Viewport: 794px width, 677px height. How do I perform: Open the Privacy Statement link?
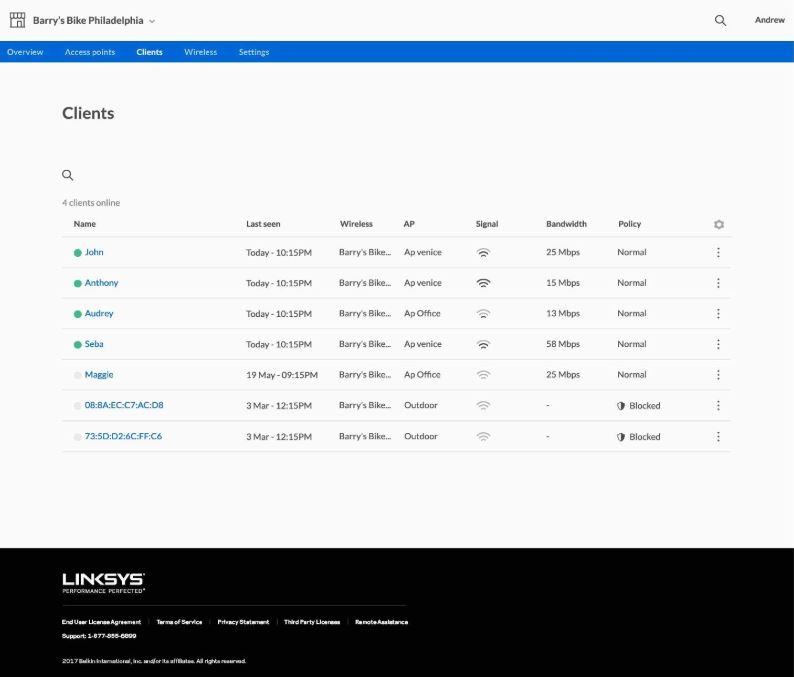click(x=243, y=622)
